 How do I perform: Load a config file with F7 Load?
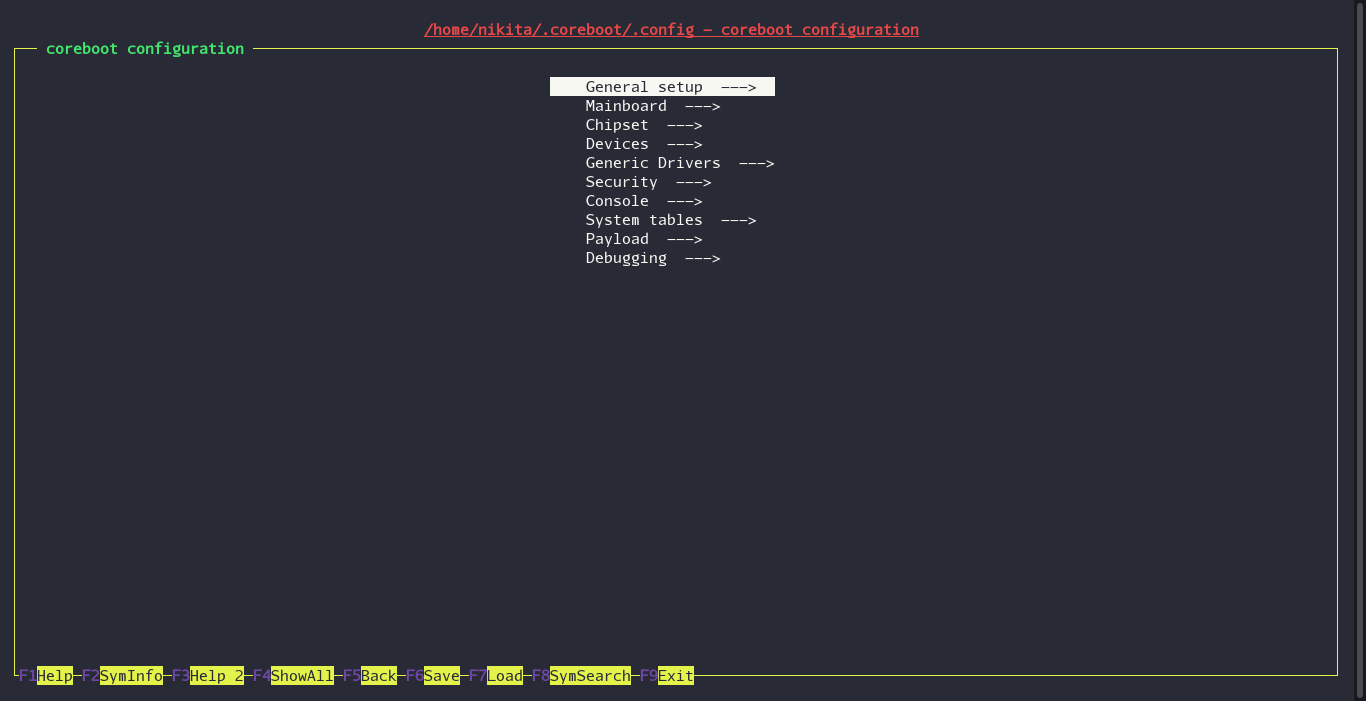tap(505, 675)
